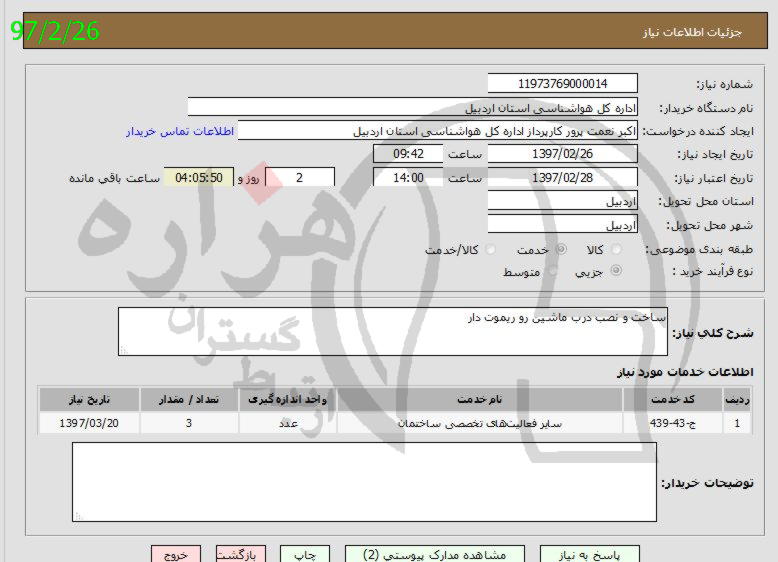The height and width of the screenshot is (562, 778).
Task: Click creation date field 1397/02/26
Action: tap(563, 154)
